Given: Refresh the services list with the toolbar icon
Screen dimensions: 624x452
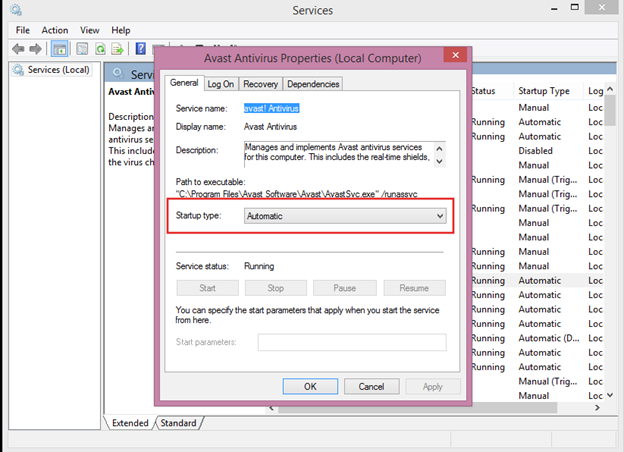Looking at the screenshot, I should click(x=100, y=49).
